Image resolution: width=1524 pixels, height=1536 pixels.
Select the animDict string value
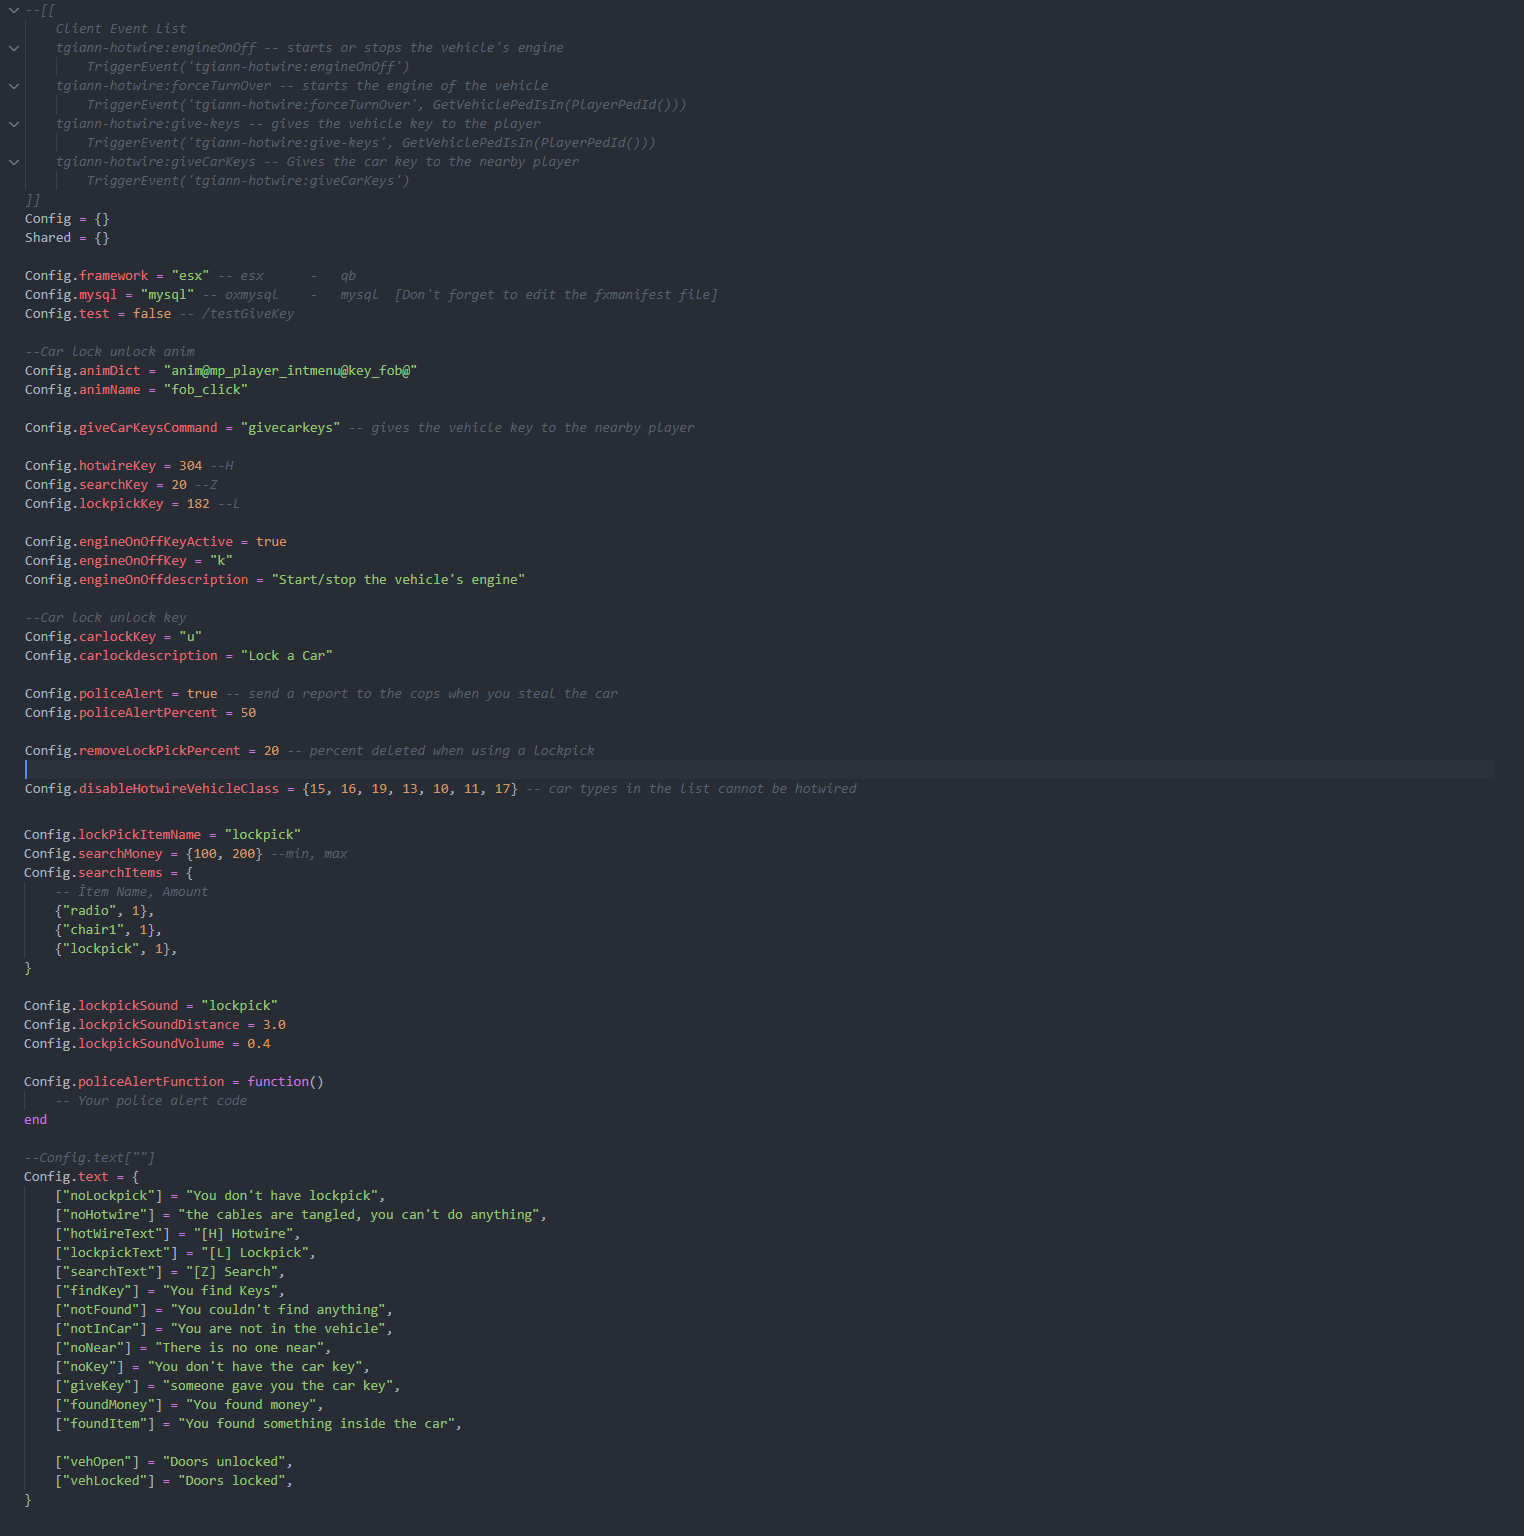[290, 371]
